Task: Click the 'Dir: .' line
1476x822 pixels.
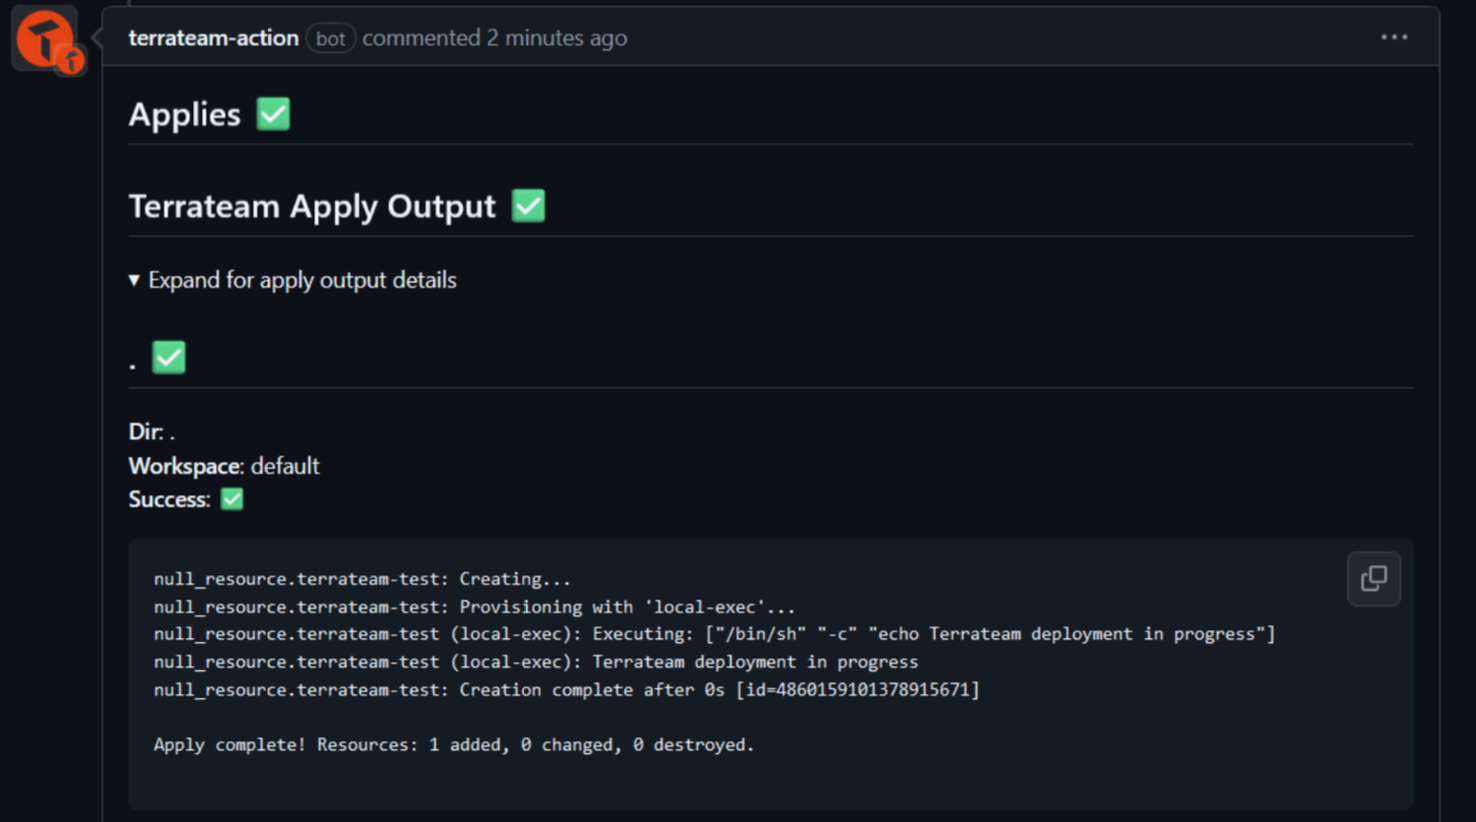Action: pos(151,432)
